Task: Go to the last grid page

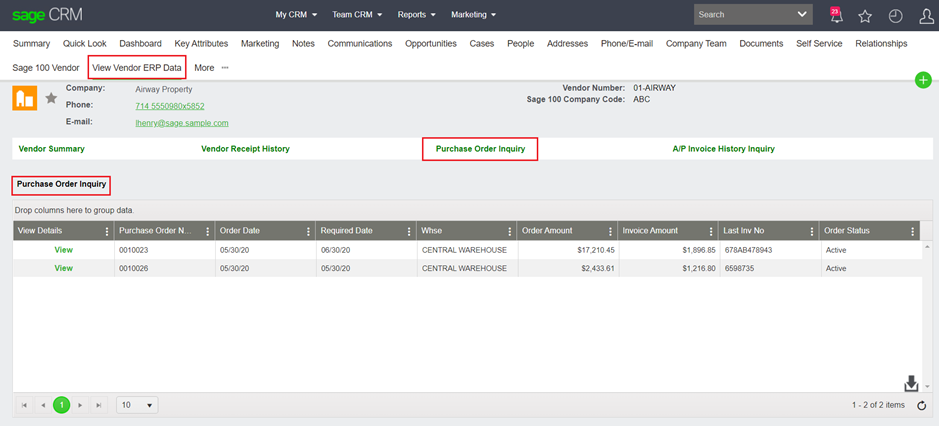Action: [x=98, y=405]
